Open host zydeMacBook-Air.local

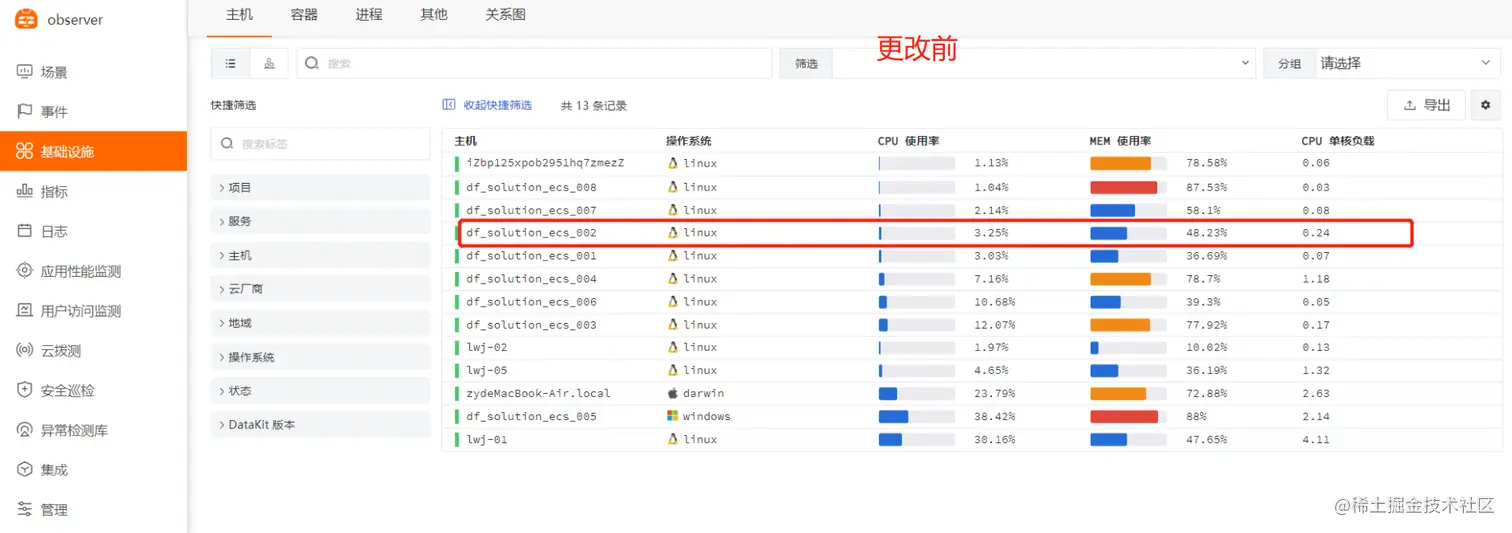pyautogui.click(x=538, y=393)
